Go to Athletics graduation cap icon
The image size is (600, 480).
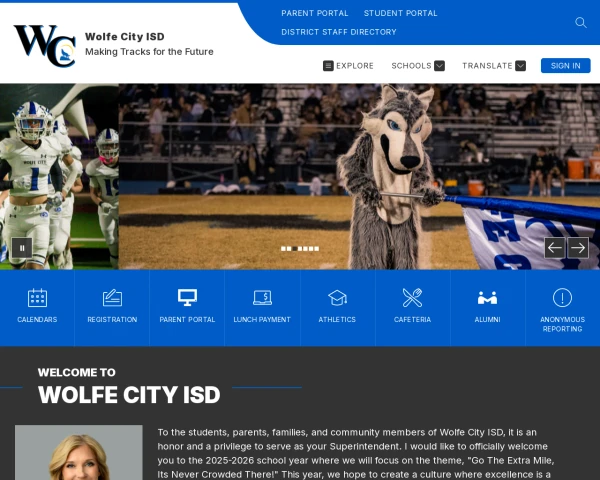pyautogui.click(x=337, y=298)
